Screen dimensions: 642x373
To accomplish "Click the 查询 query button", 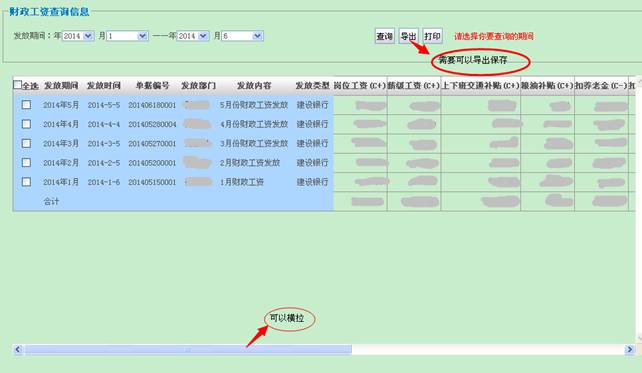I will tap(384, 36).
